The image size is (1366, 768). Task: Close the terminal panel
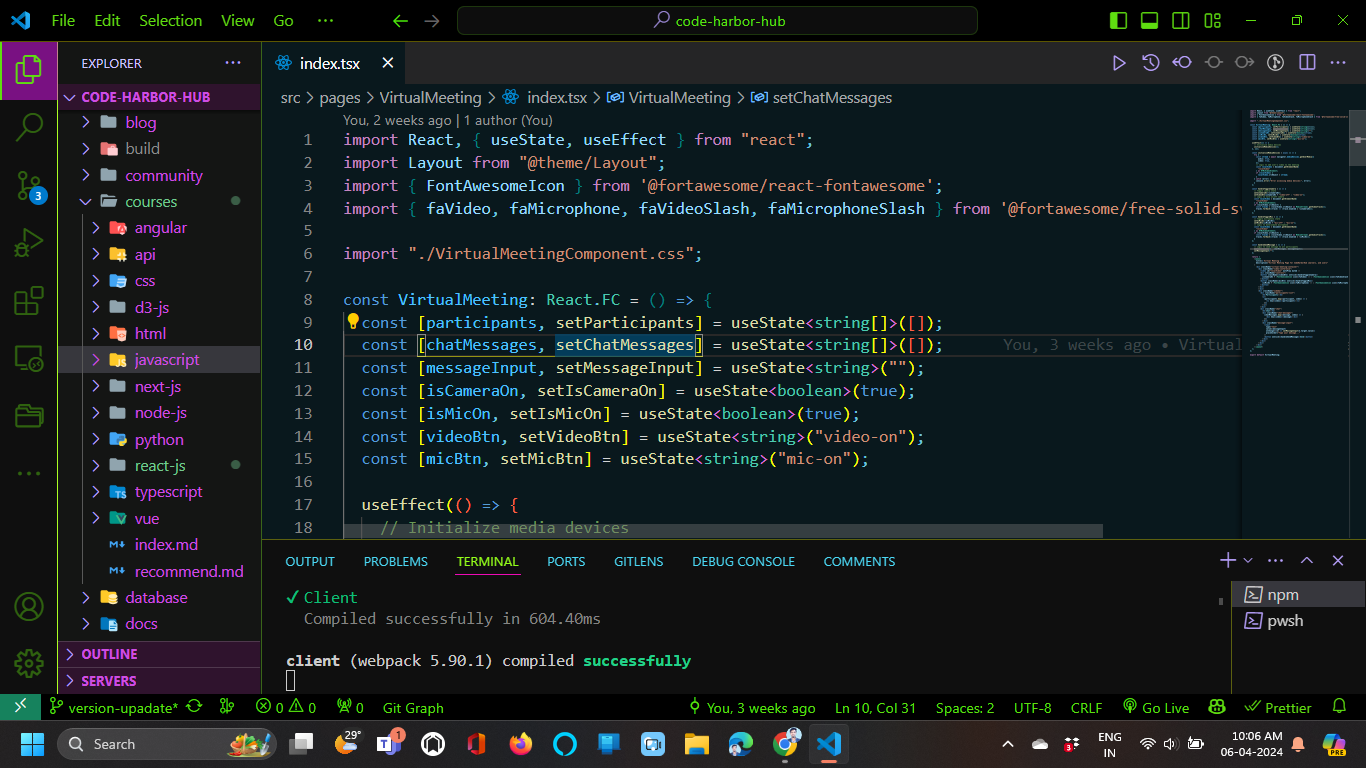(1338, 561)
